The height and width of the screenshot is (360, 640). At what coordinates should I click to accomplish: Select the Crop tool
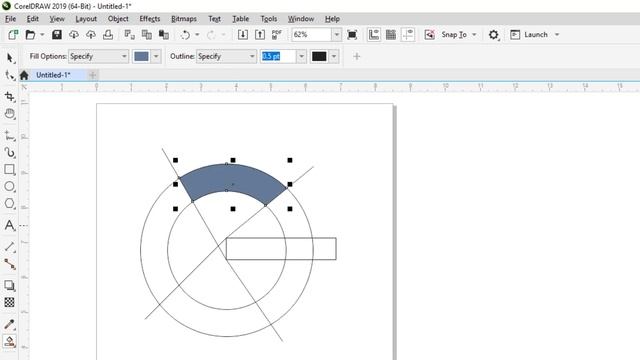pos(10,97)
